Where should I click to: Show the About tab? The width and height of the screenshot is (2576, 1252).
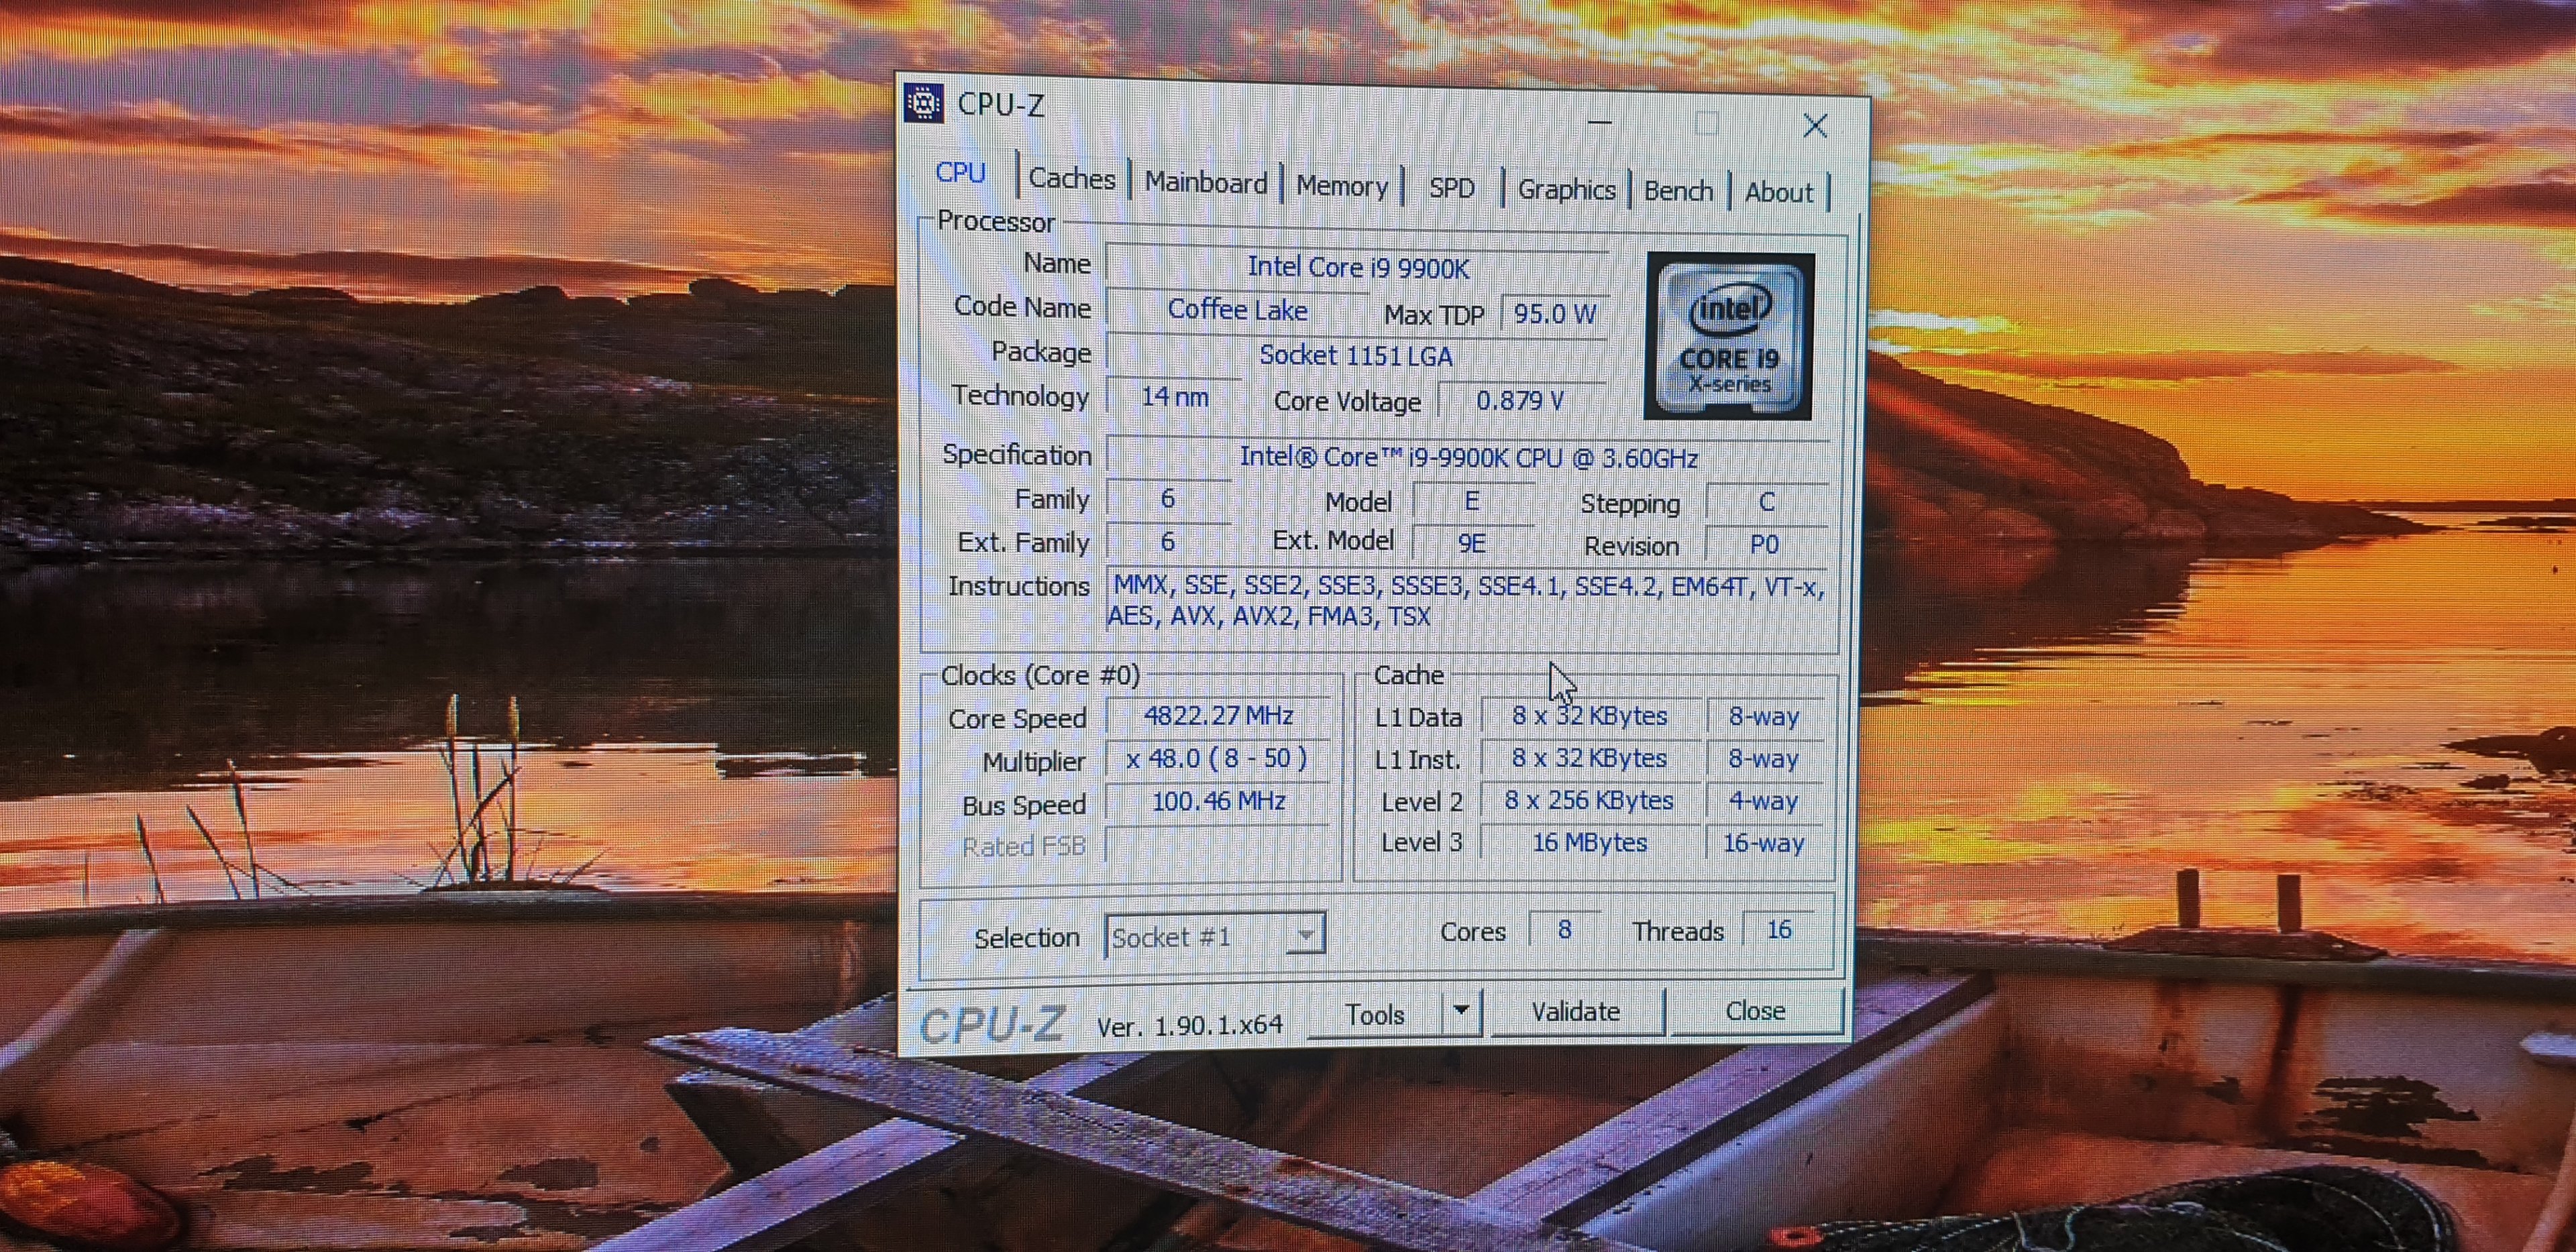coord(1778,192)
